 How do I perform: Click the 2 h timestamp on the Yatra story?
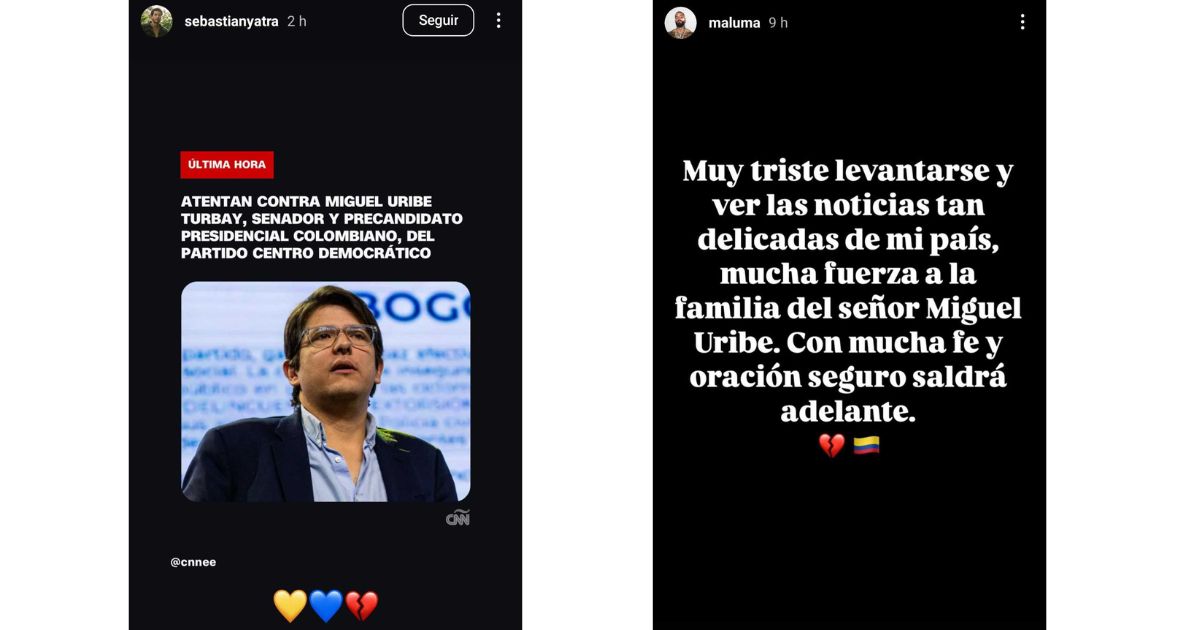coord(297,21)
